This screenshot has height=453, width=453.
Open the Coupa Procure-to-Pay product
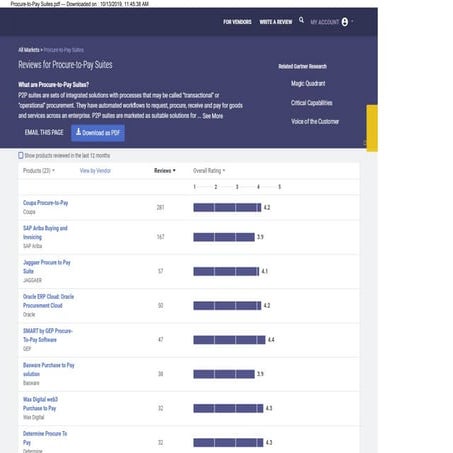click(x=46, y=203)
